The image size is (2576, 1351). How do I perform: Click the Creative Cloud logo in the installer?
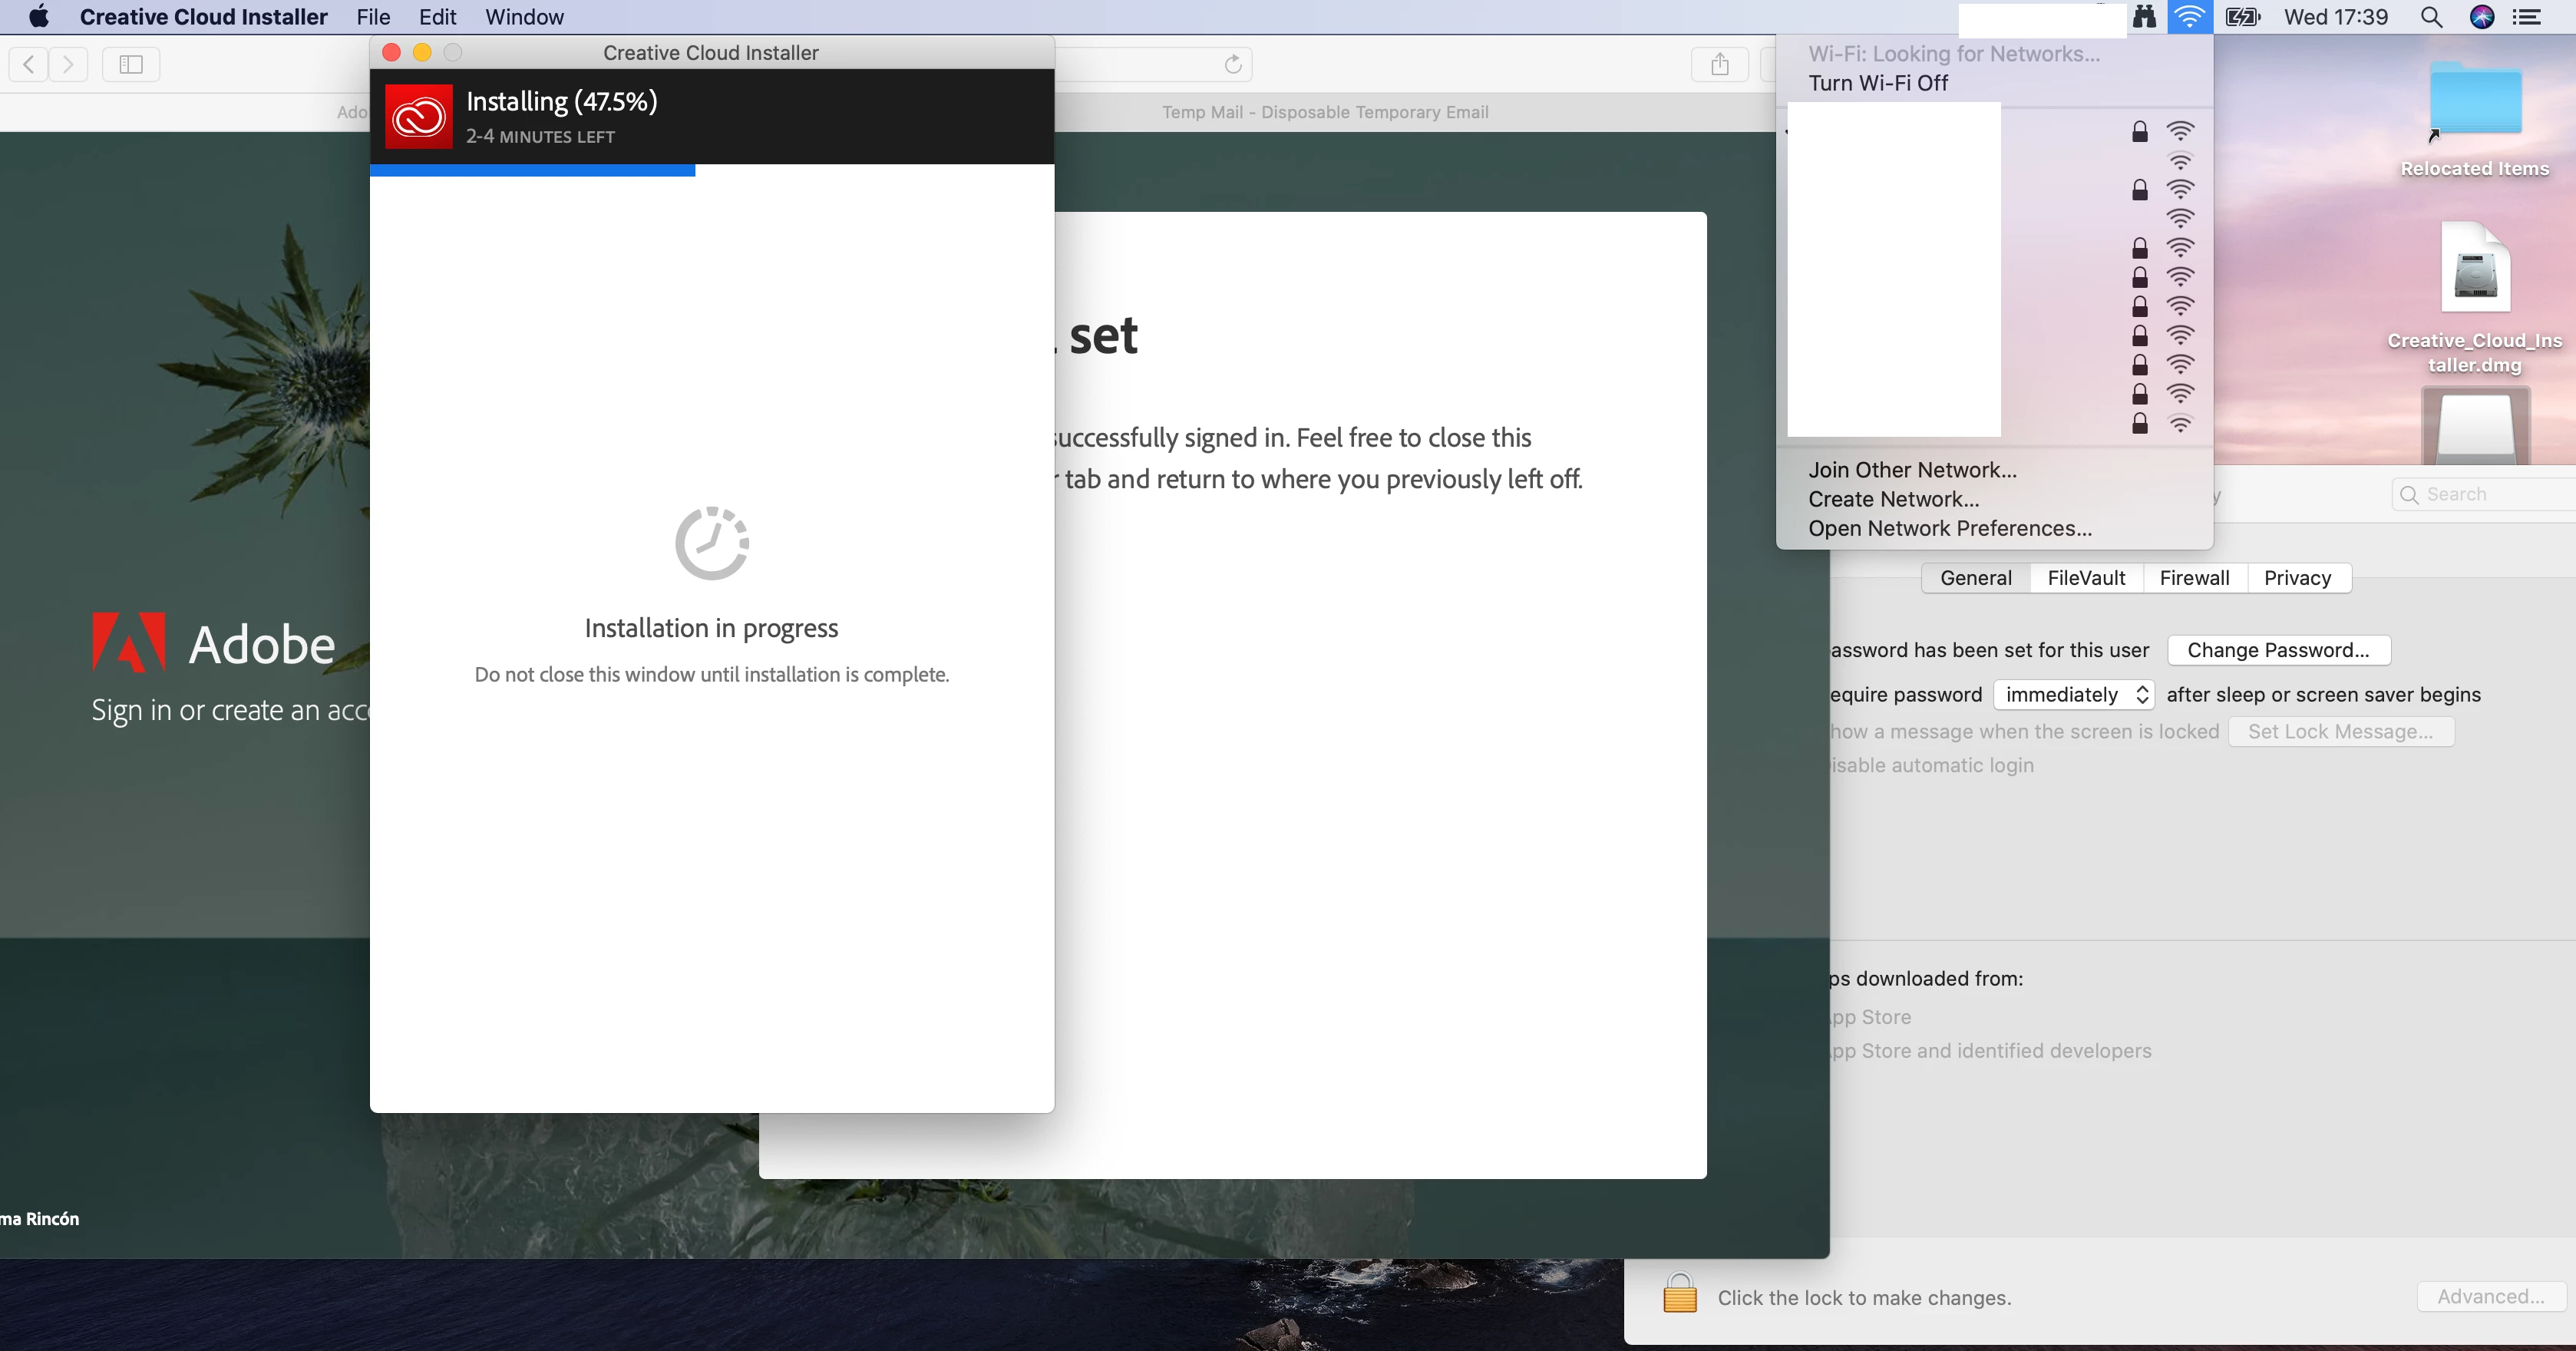tap(419, 117)
